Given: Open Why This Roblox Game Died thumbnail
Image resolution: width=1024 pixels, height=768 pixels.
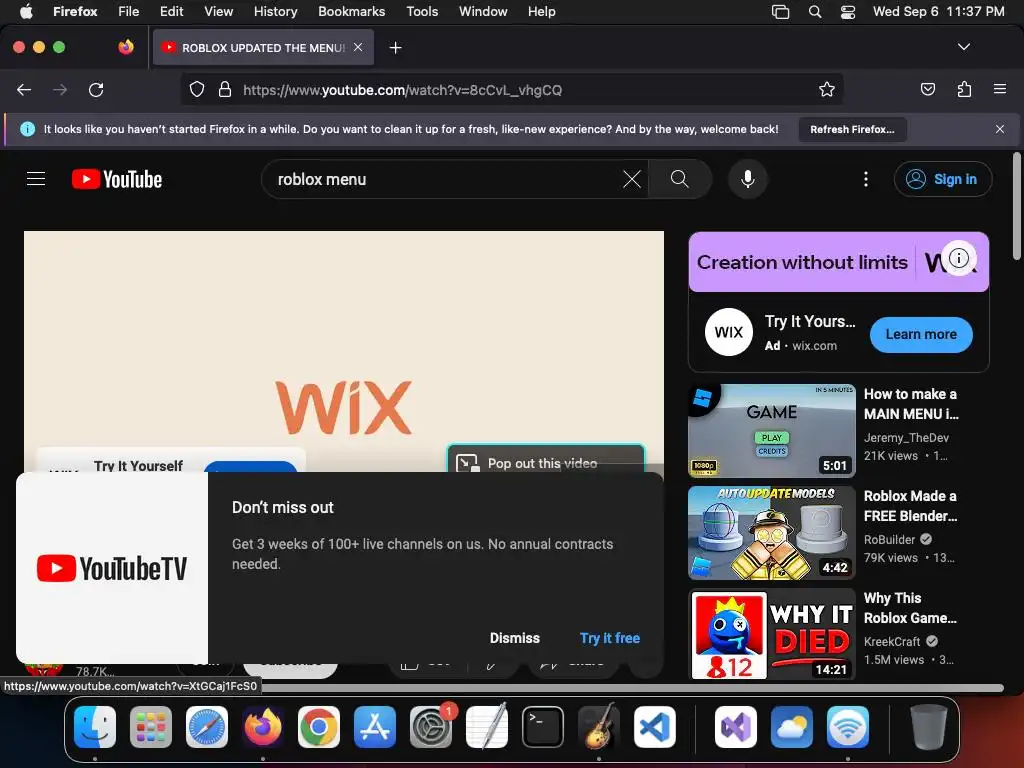Looking at the screenshot, I should click(772, 635).
